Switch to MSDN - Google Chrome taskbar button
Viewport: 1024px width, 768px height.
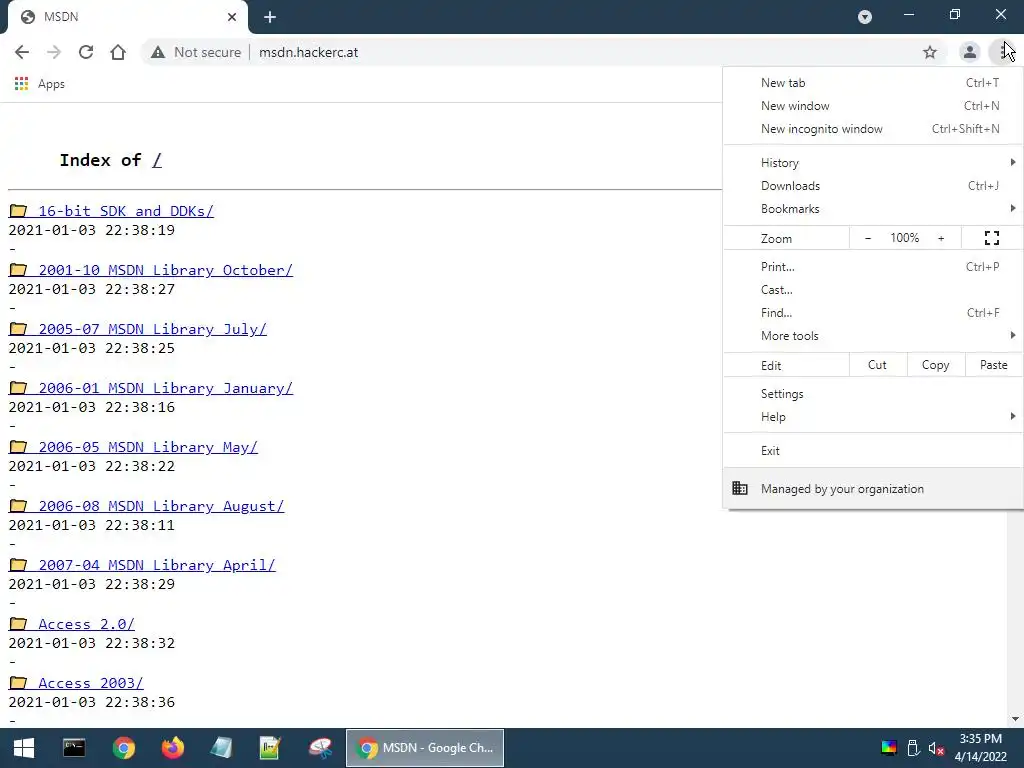pos(424,748)
